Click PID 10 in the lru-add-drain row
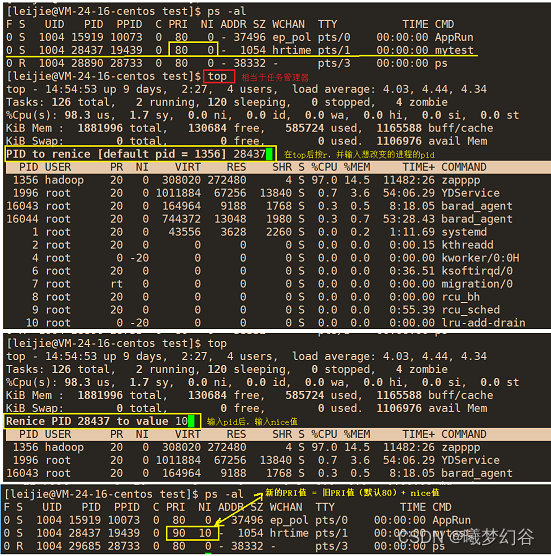Viewport: 551px width, 556px height. pos(32,323)
